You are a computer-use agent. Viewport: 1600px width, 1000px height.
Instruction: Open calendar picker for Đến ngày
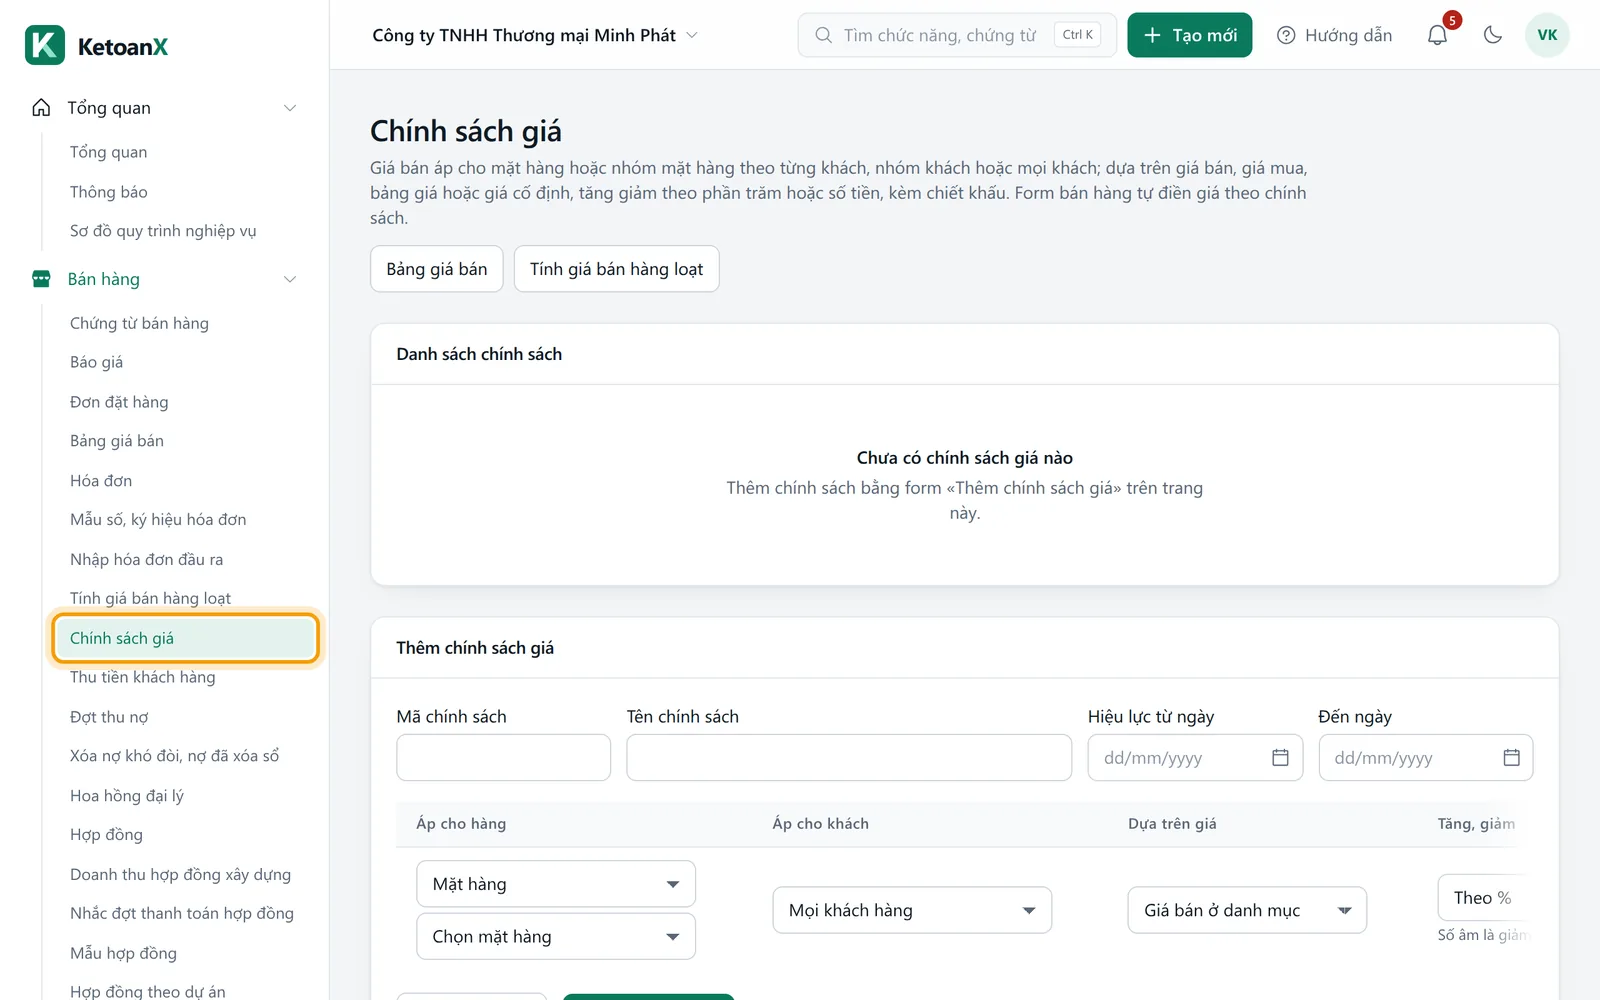pos(1511,757)
